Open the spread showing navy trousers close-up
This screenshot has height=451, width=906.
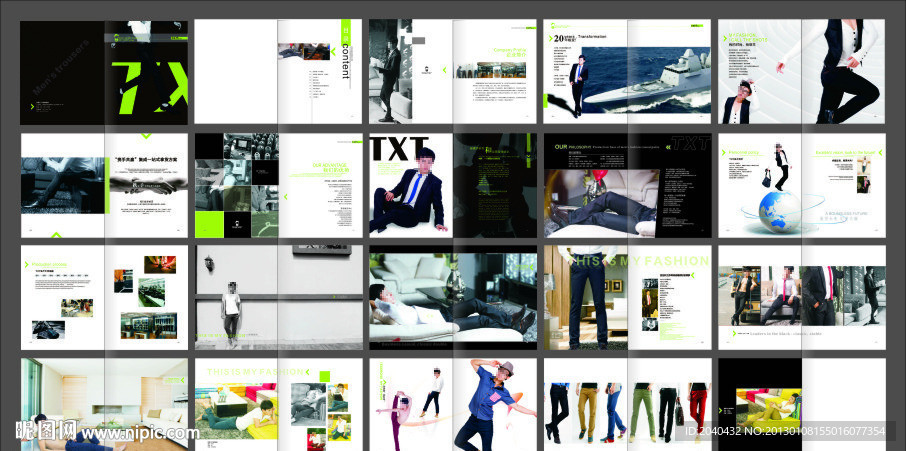click(627, 297)
